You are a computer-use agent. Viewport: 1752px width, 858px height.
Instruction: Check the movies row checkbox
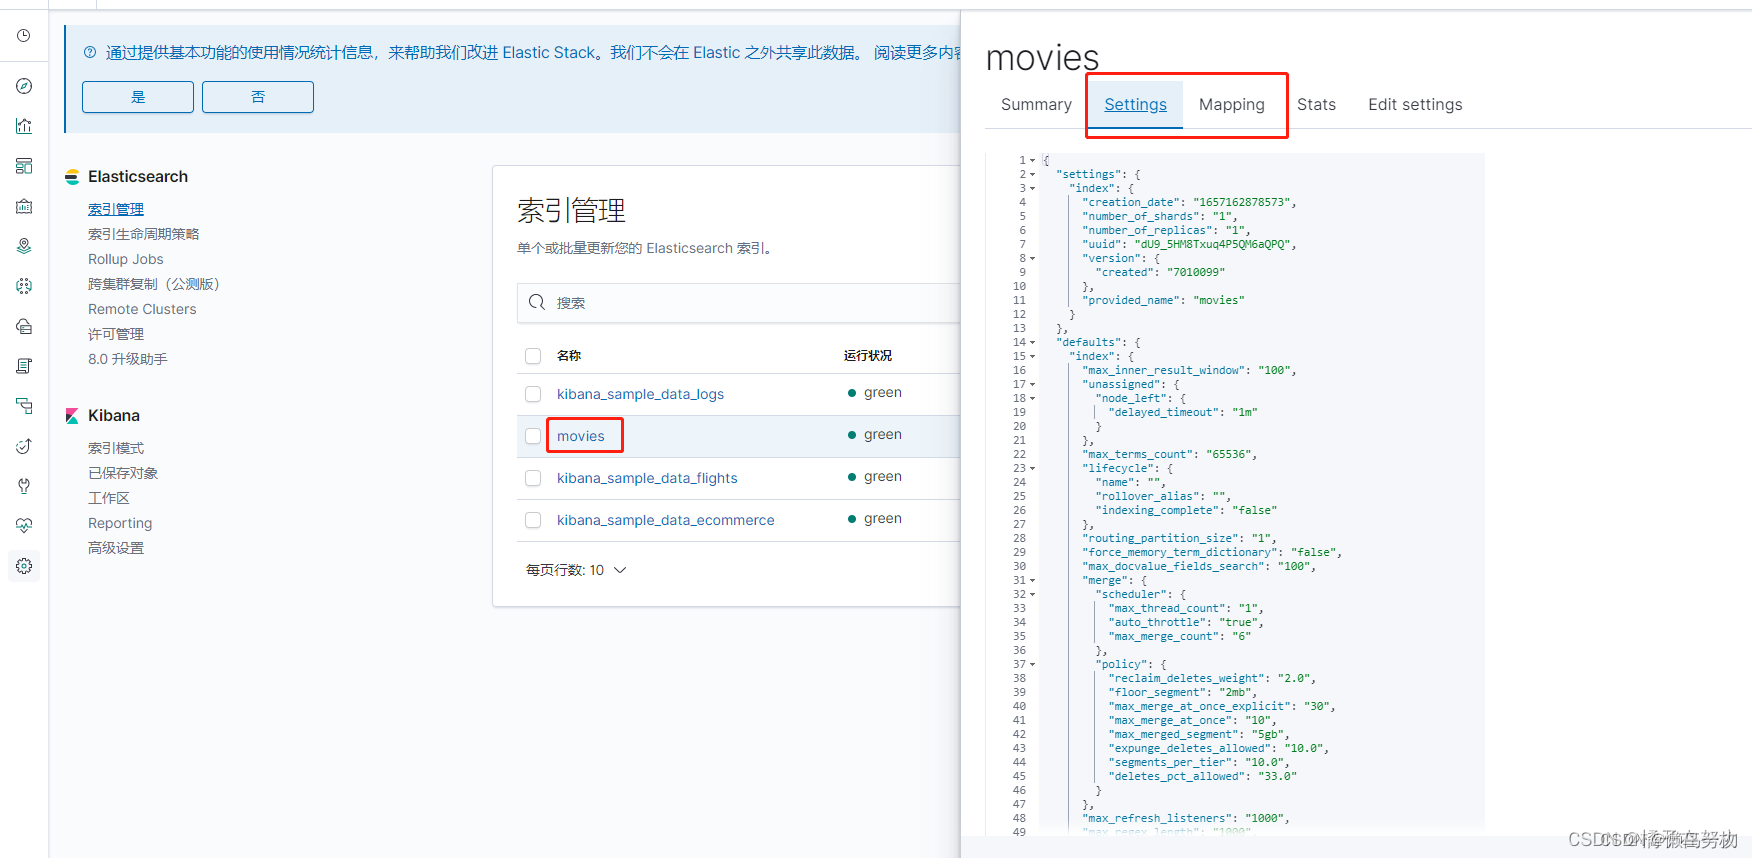533,436
